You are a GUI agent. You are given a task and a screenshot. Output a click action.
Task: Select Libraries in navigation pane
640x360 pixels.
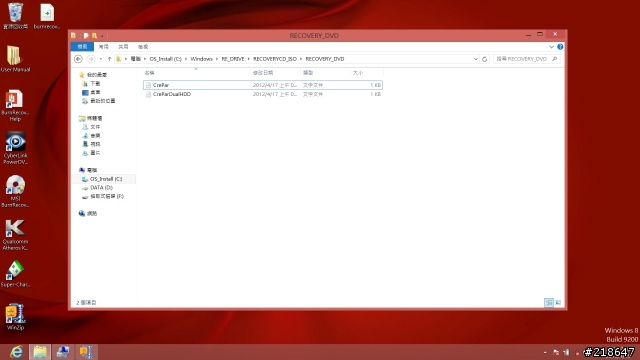[91, 118]
